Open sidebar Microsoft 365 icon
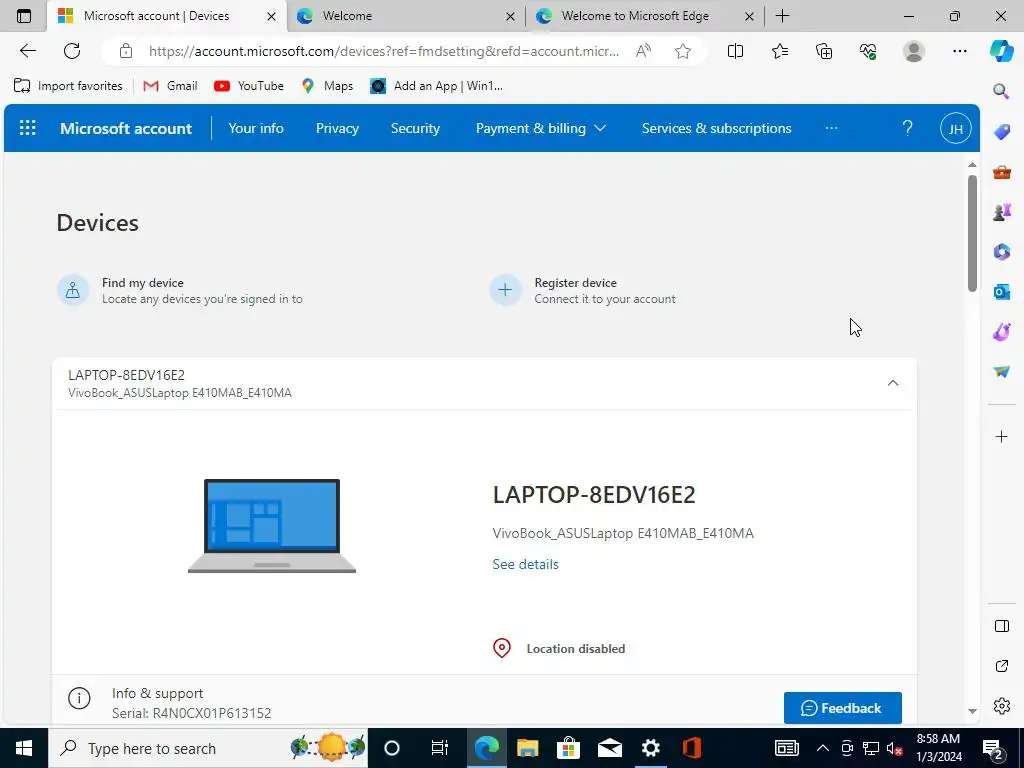The width and height of the screenshot is (1024, 768). tap(1001, 251)
